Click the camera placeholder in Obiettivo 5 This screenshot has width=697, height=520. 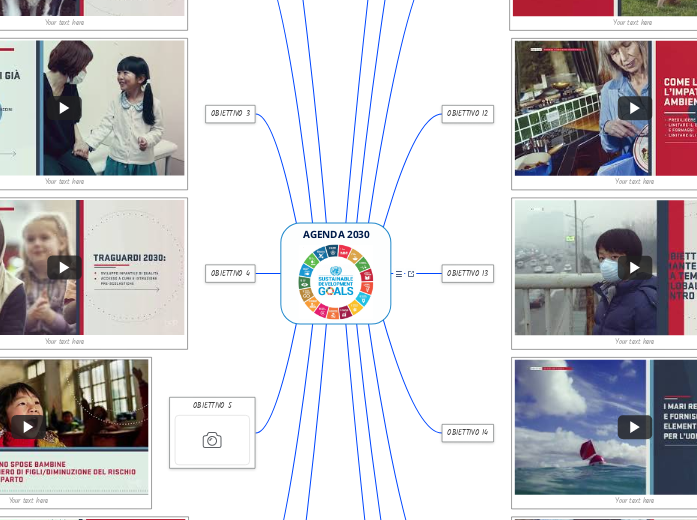click(212, 440)
